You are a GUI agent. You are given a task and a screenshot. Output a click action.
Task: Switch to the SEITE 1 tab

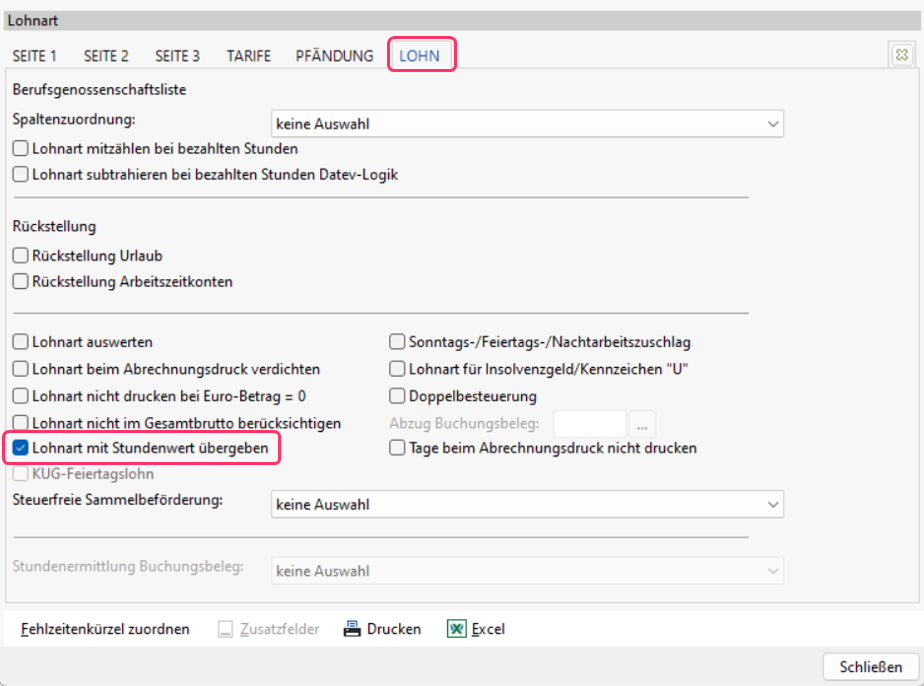pyautogui.click(x=35, y=56)
